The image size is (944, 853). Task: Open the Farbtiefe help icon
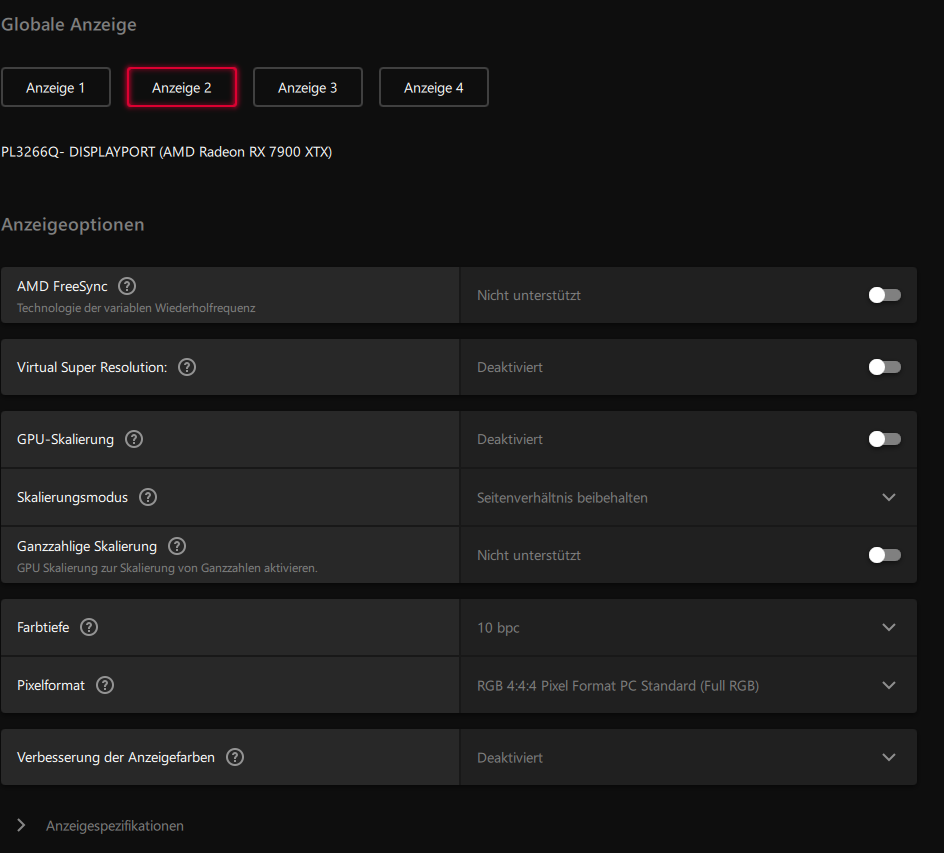click(89, 627)
